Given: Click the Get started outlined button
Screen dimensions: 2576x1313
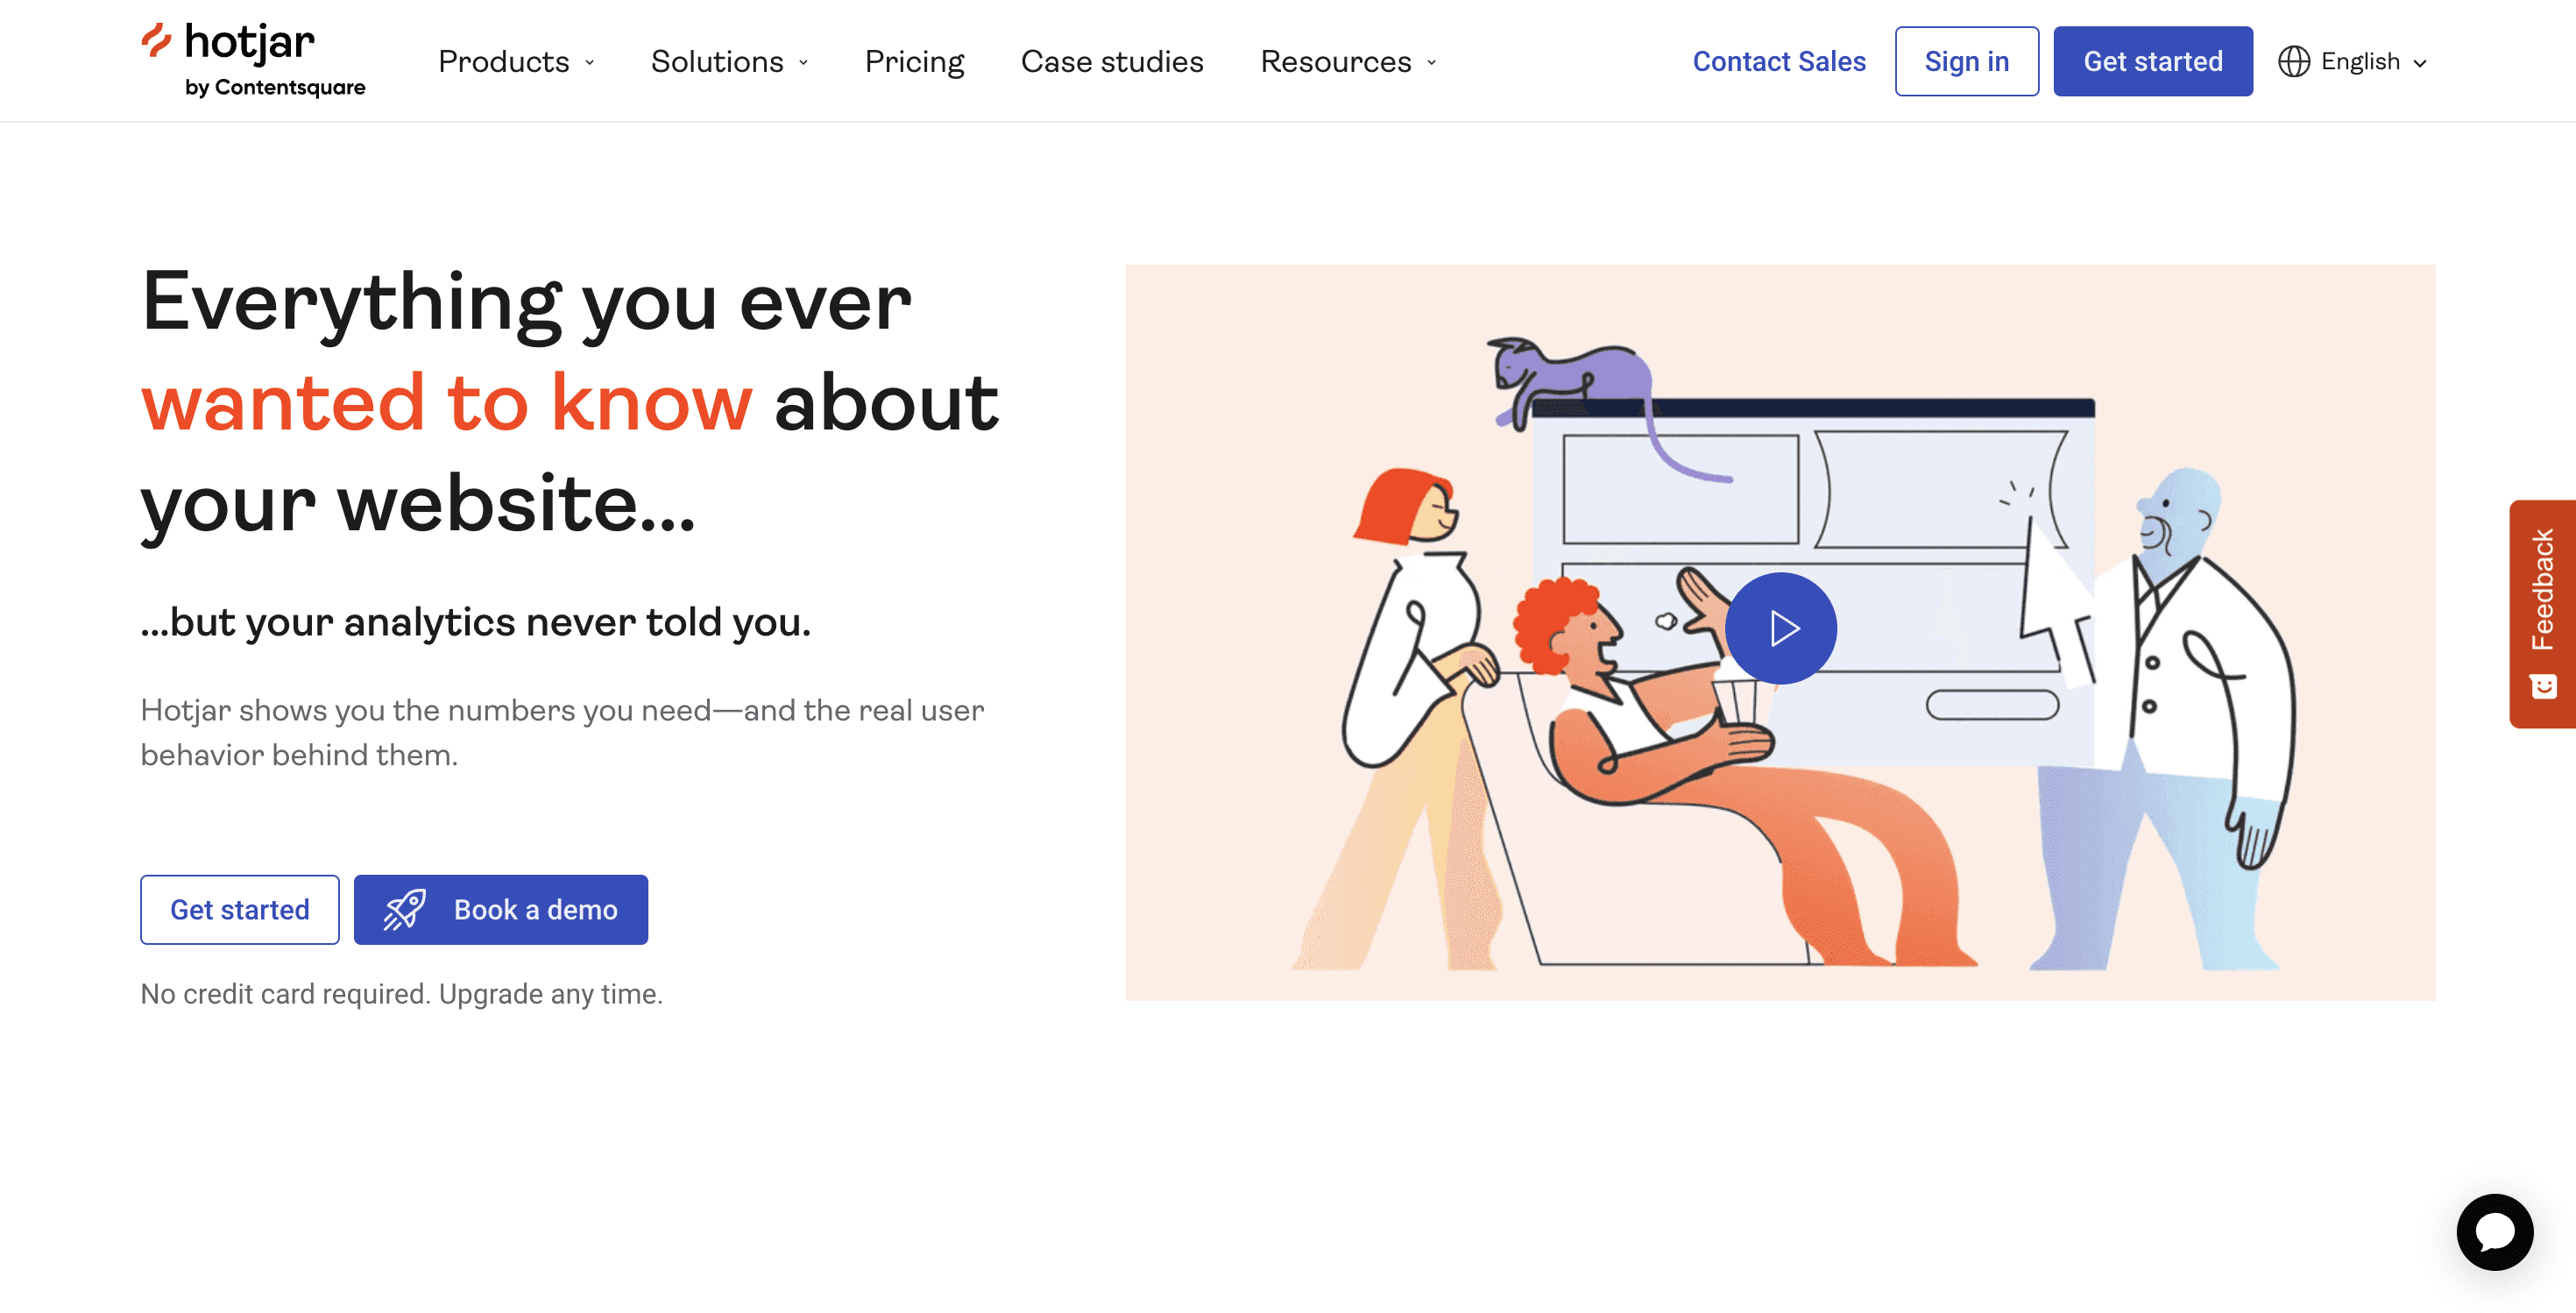Looking at the screenshot, I should point(239,910).
